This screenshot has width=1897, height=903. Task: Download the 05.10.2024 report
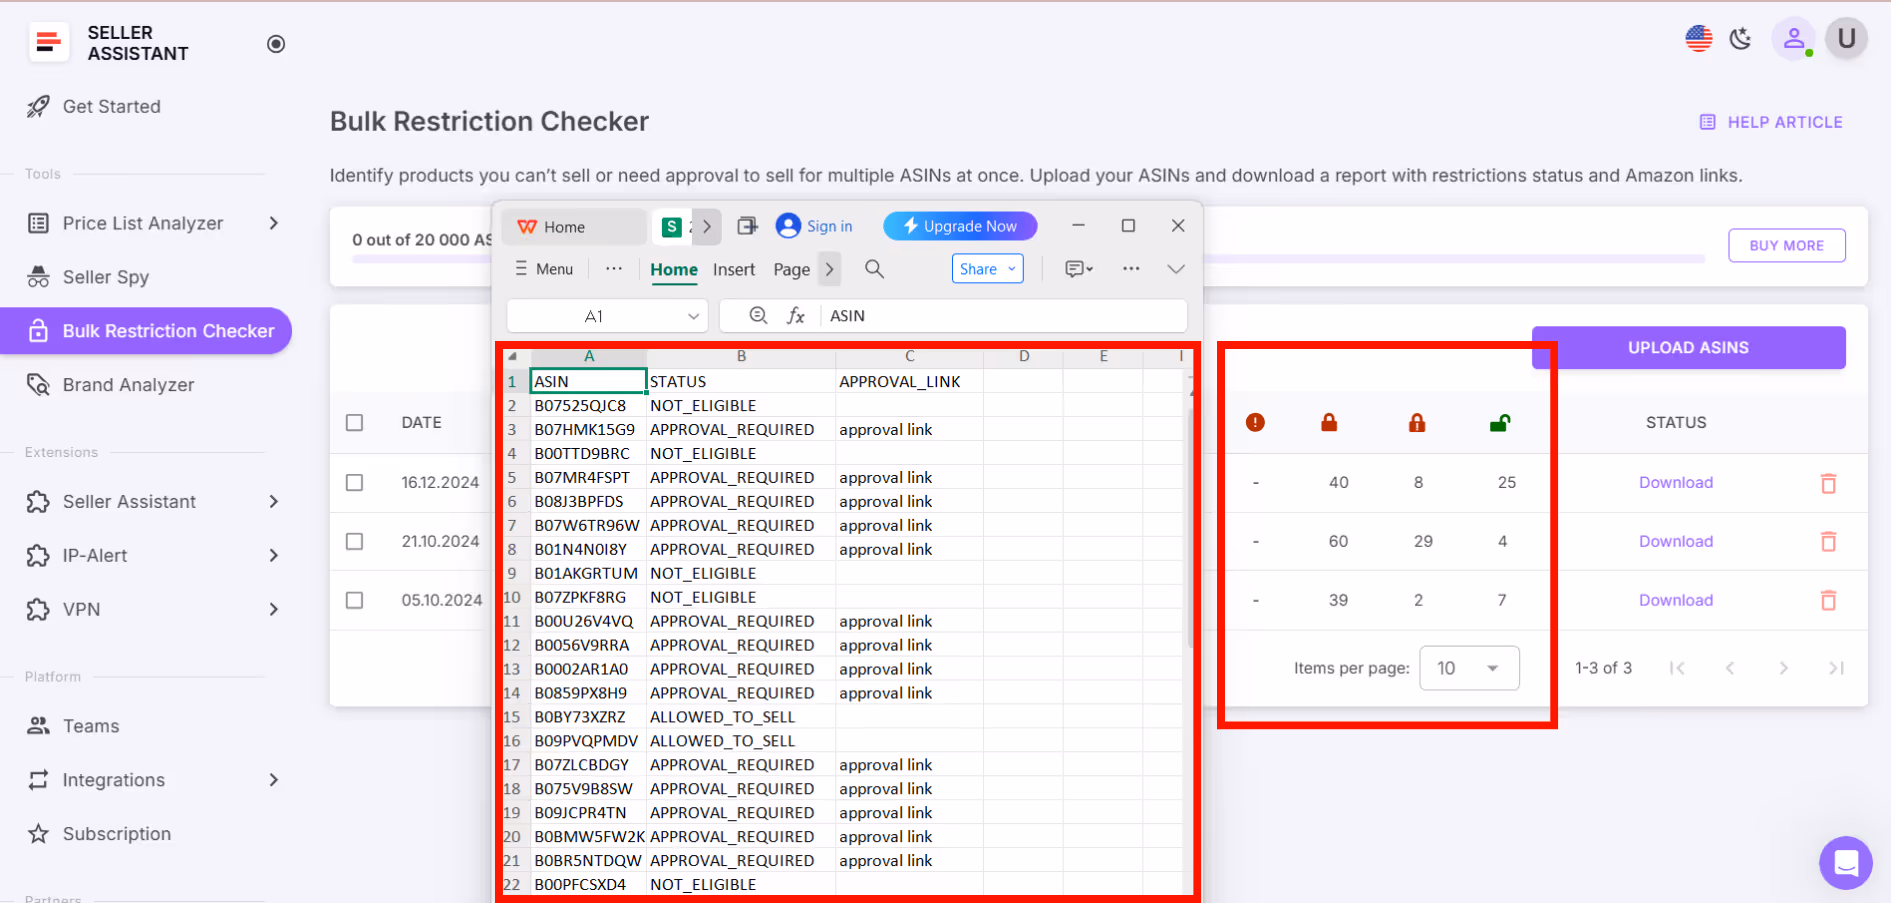[1675, 600]
